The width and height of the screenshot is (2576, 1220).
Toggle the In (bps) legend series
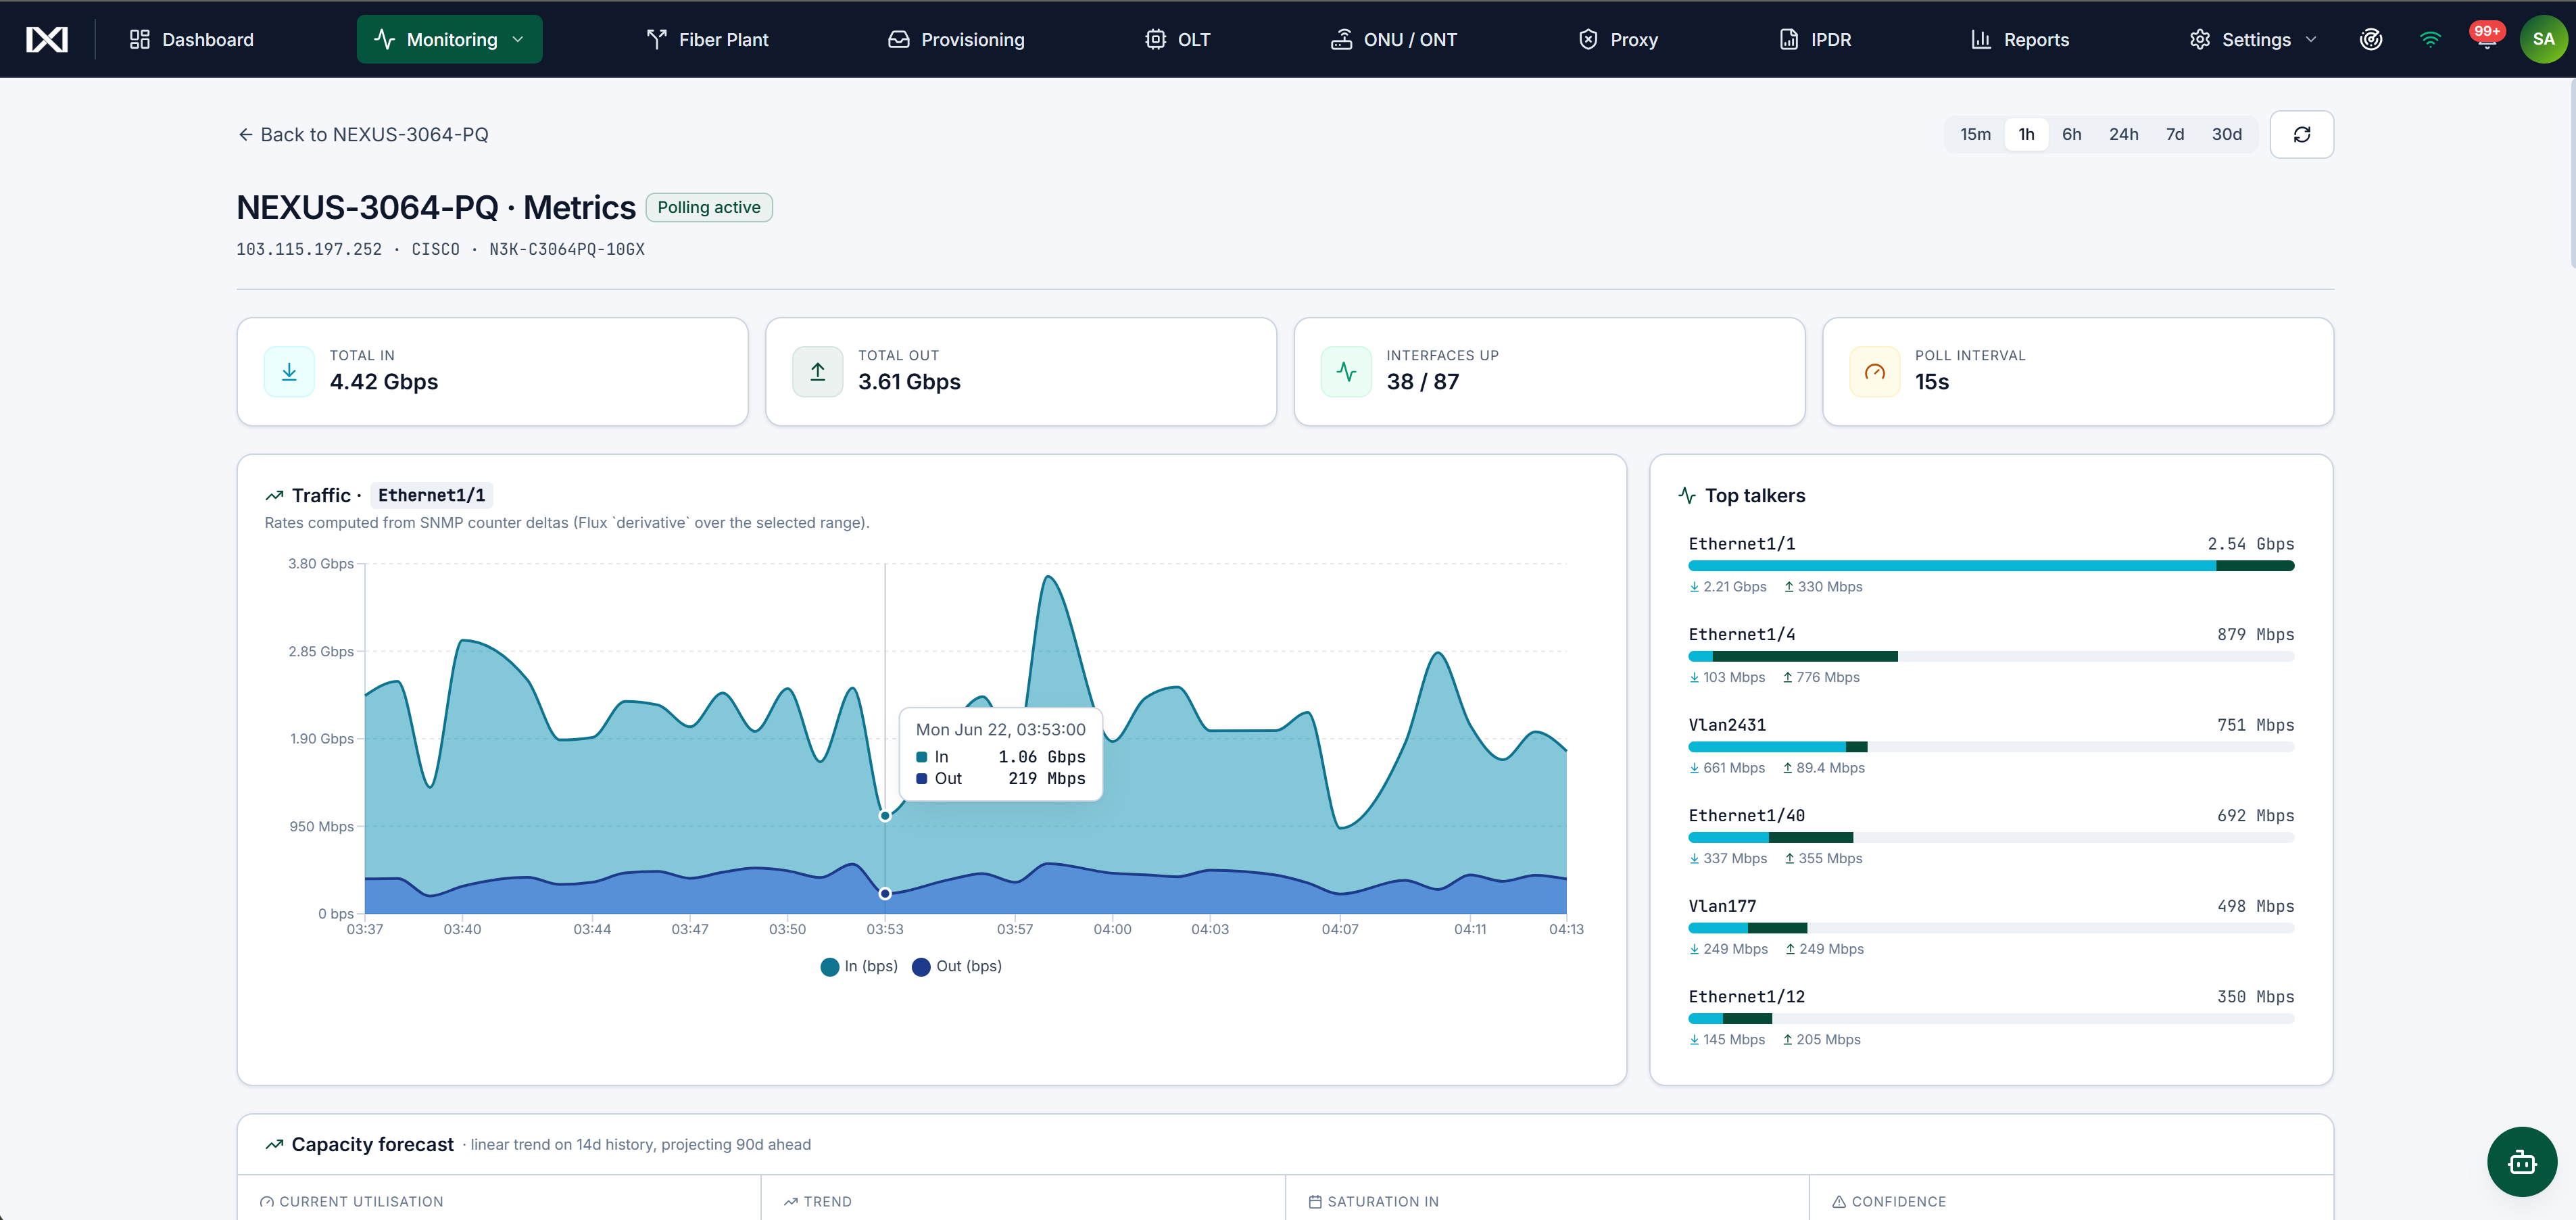(859, 966)
